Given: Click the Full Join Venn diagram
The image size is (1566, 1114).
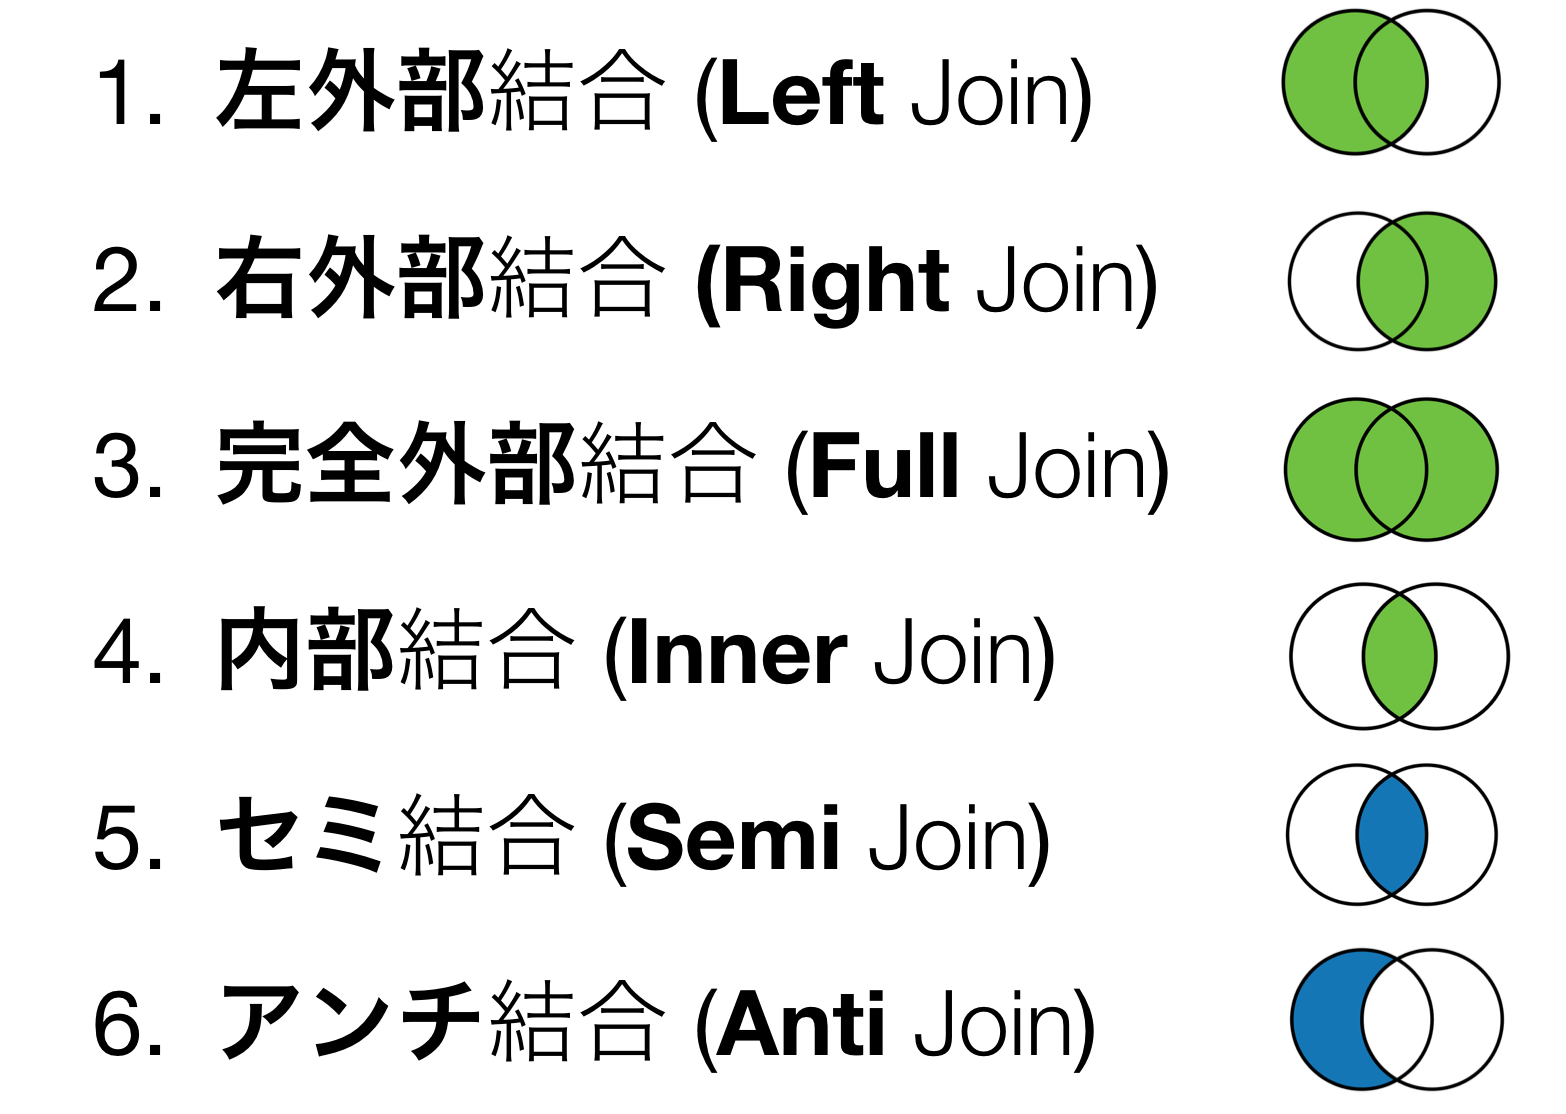Looking at the screenshot, I should tap(1391, 469).
